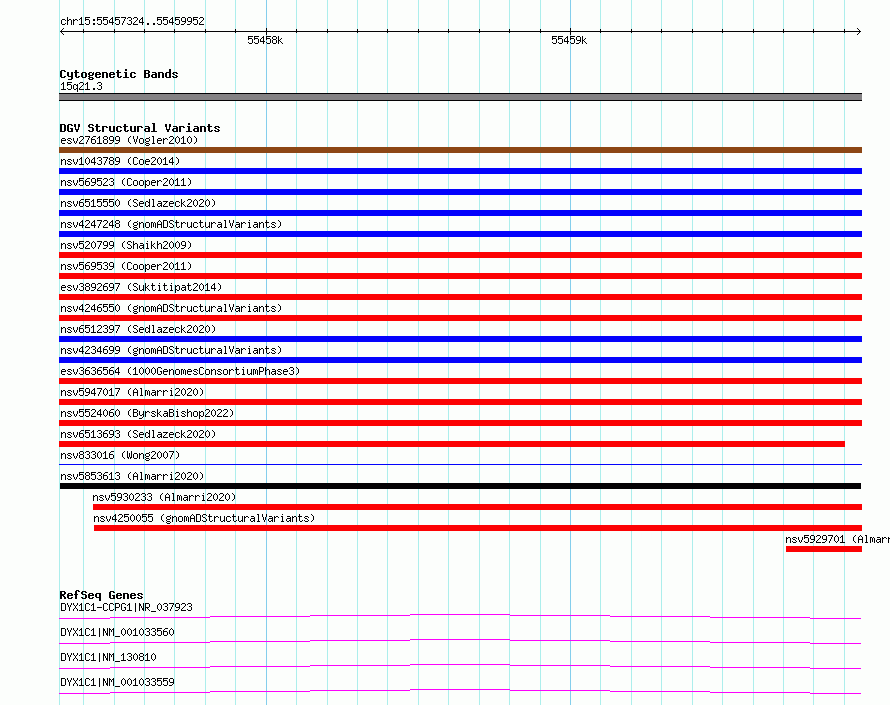Open variant nsv520799 (Shaikh2009) label

click(x=126, y=245)
